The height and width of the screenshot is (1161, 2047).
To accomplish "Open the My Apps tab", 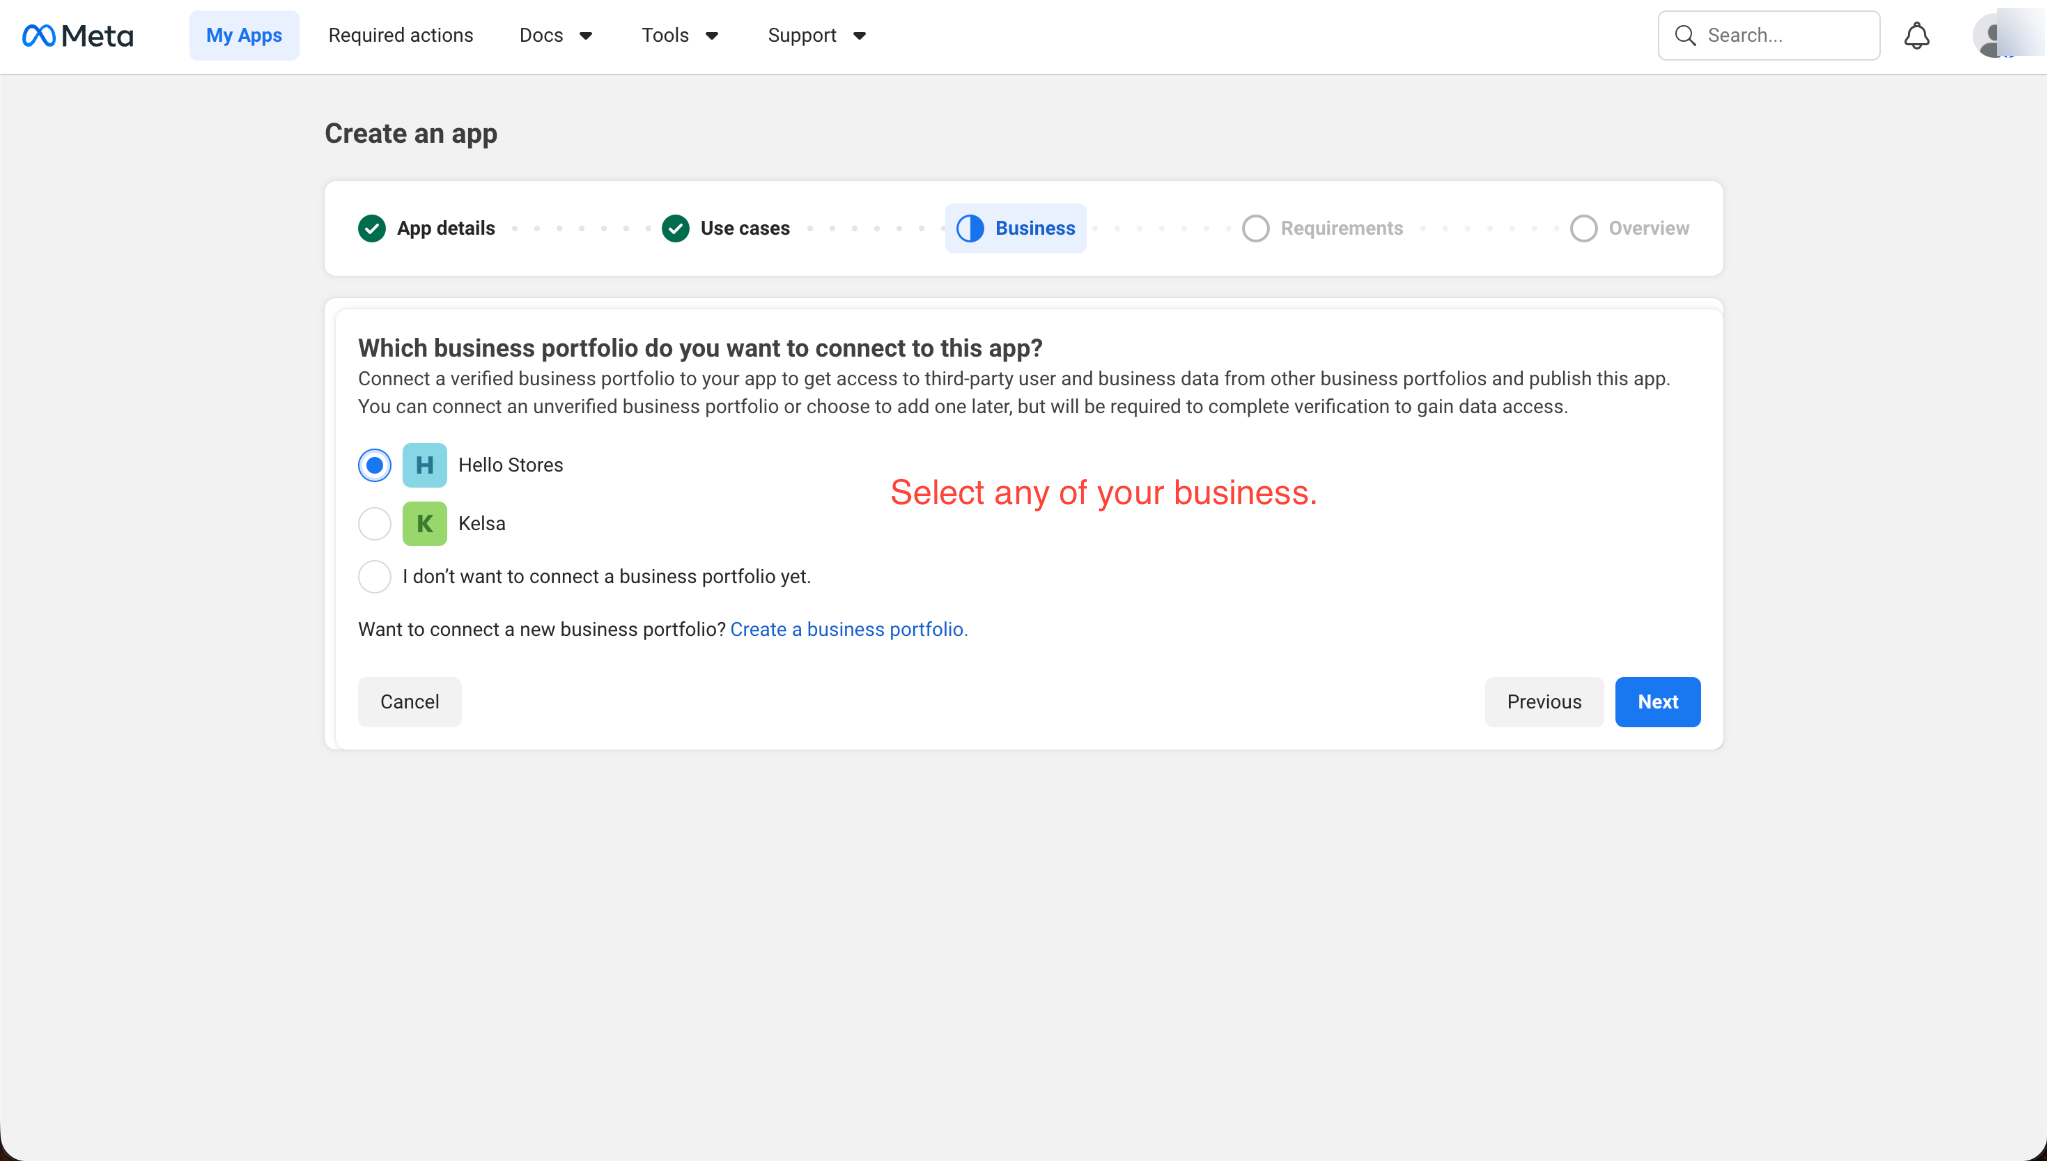I will [x=244, y=36].
